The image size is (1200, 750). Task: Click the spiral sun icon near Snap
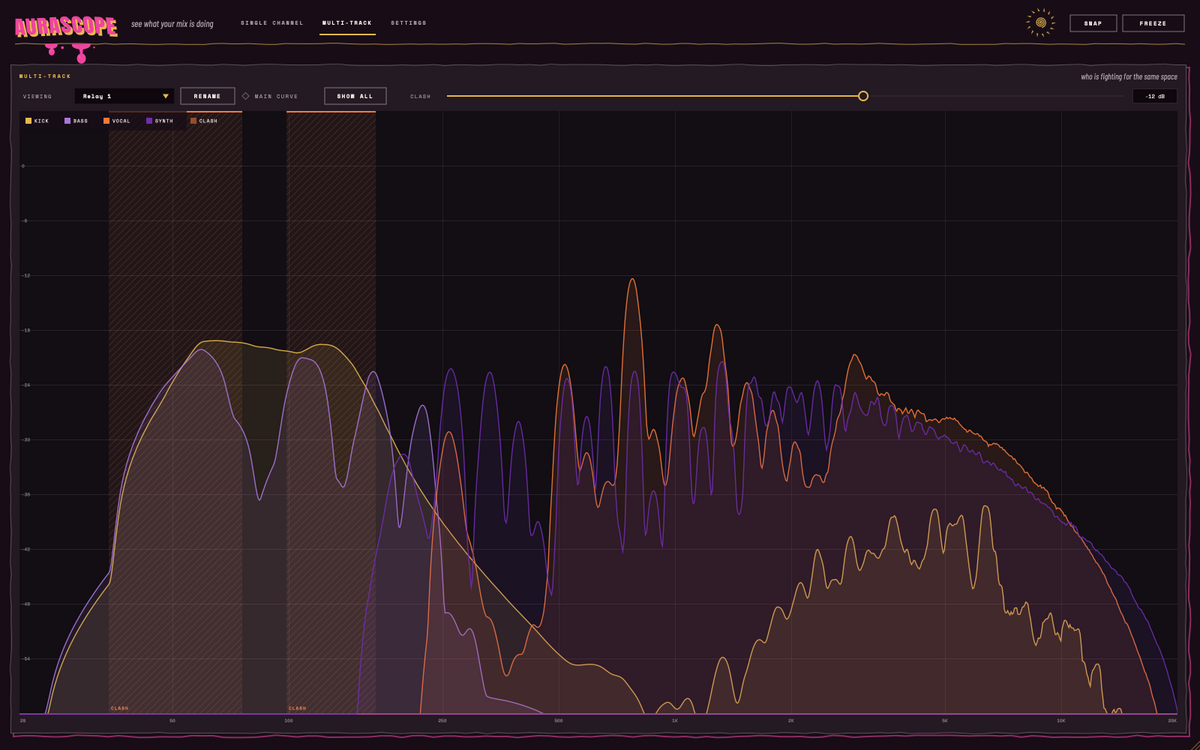(x=1041, y=22)
